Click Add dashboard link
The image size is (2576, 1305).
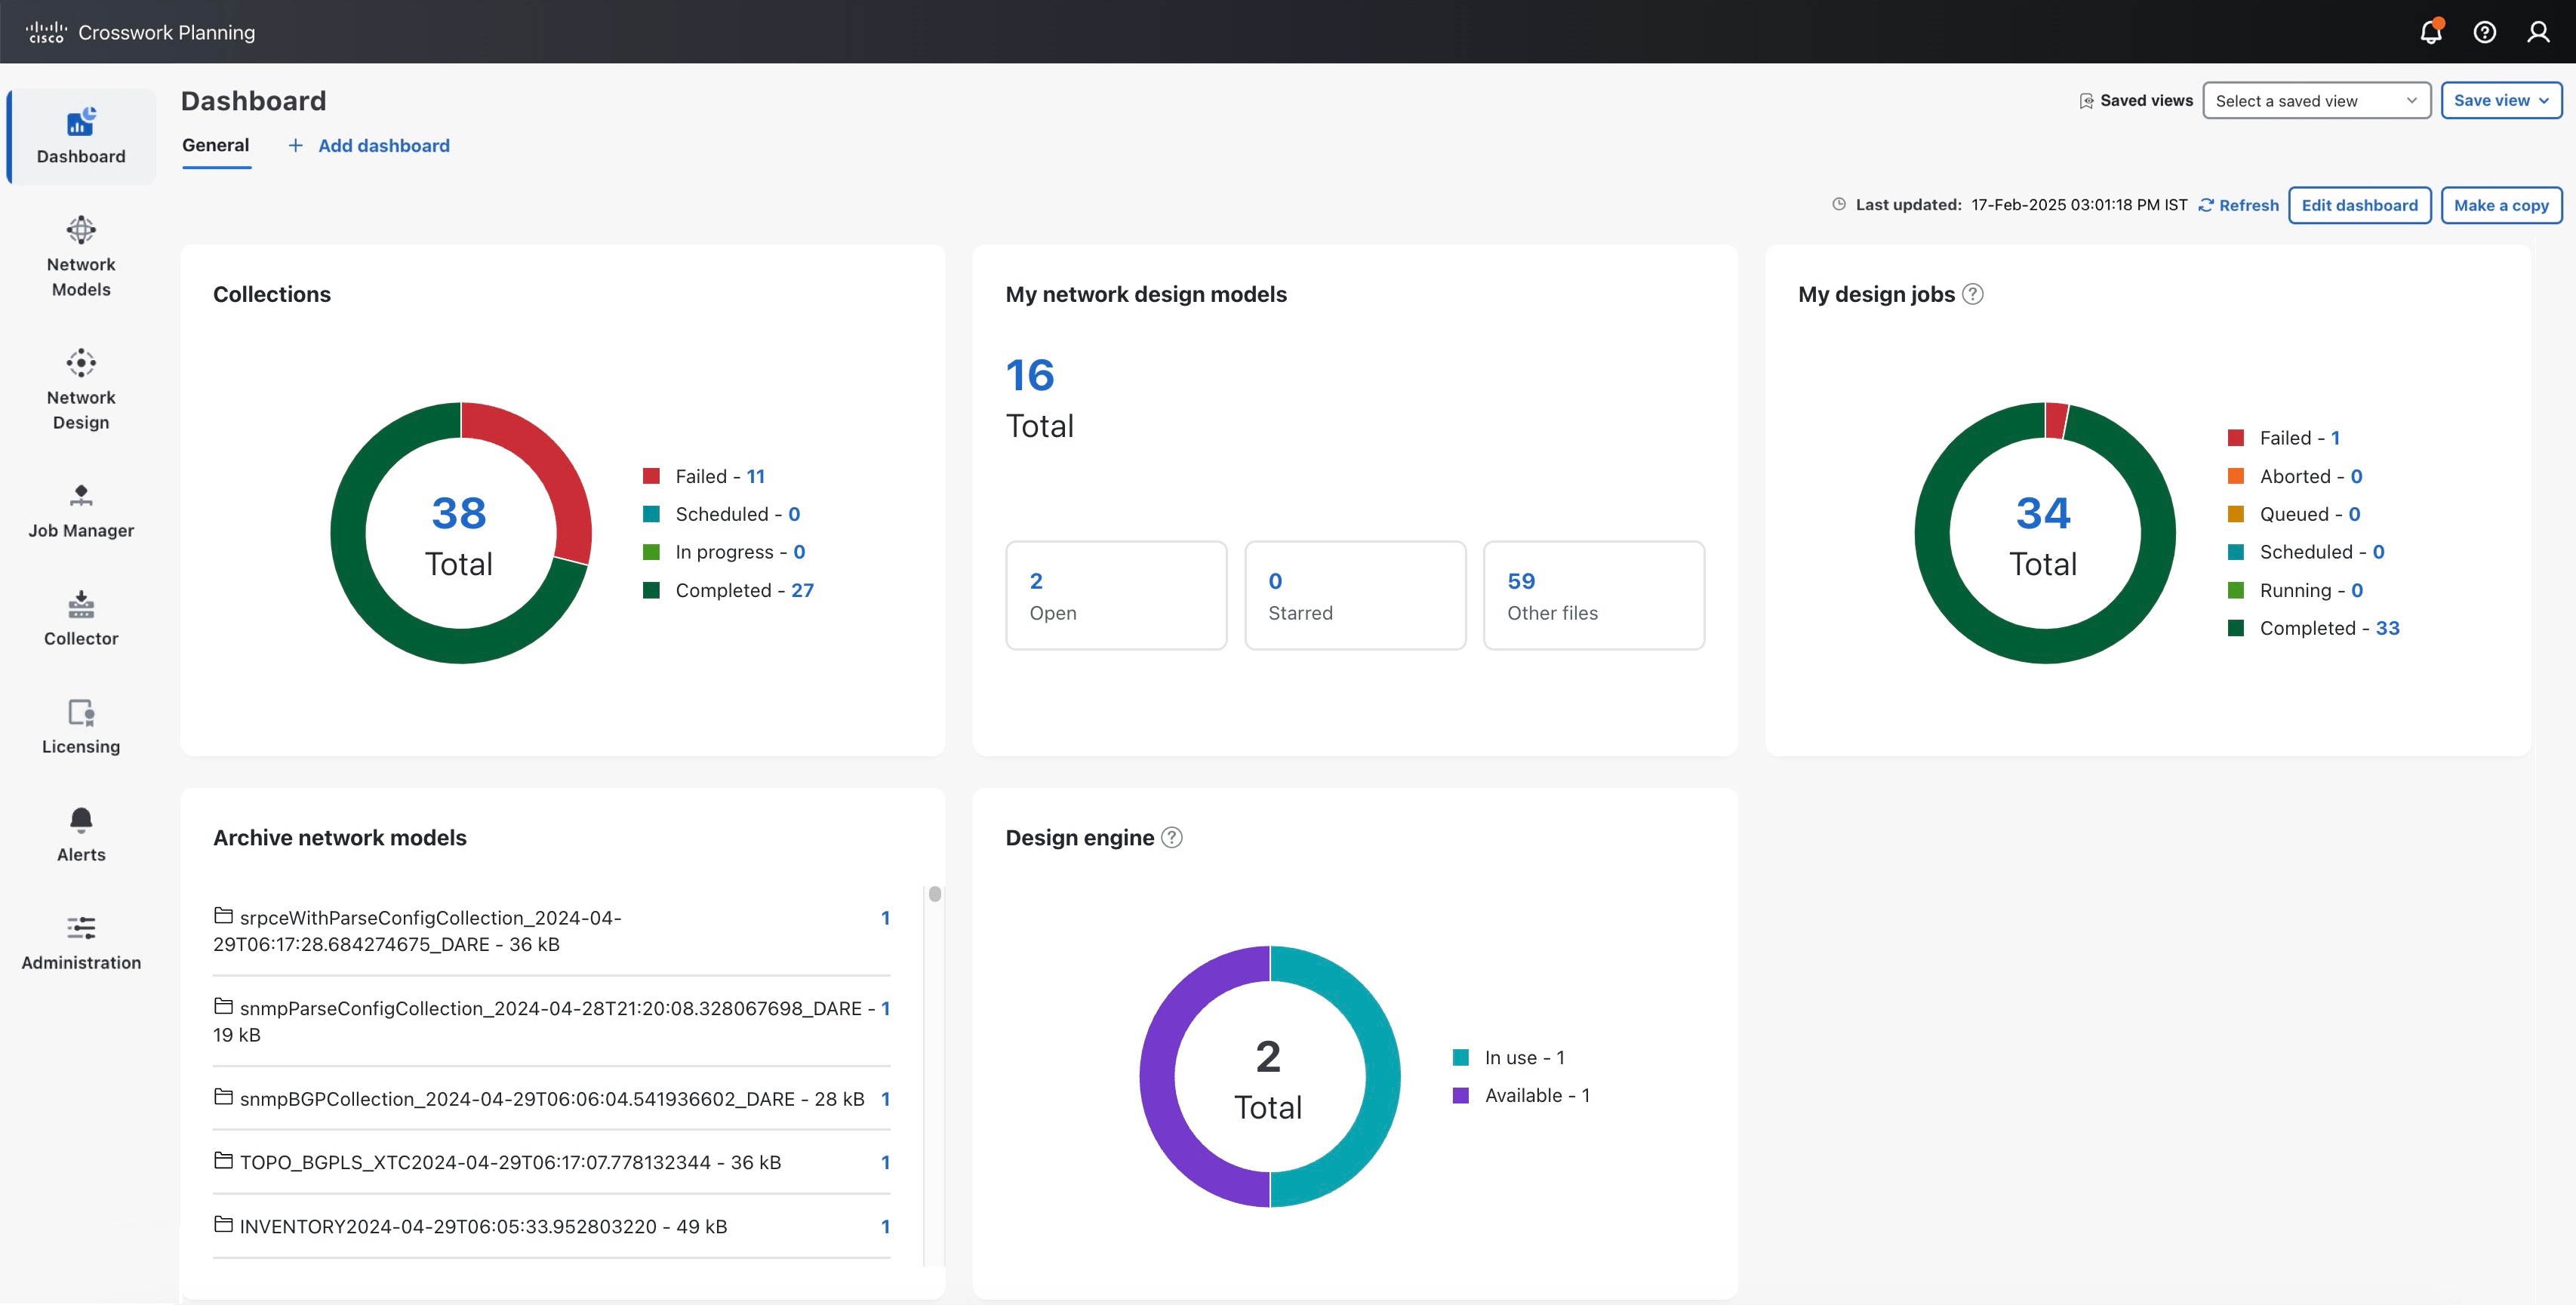pos(384,146)
